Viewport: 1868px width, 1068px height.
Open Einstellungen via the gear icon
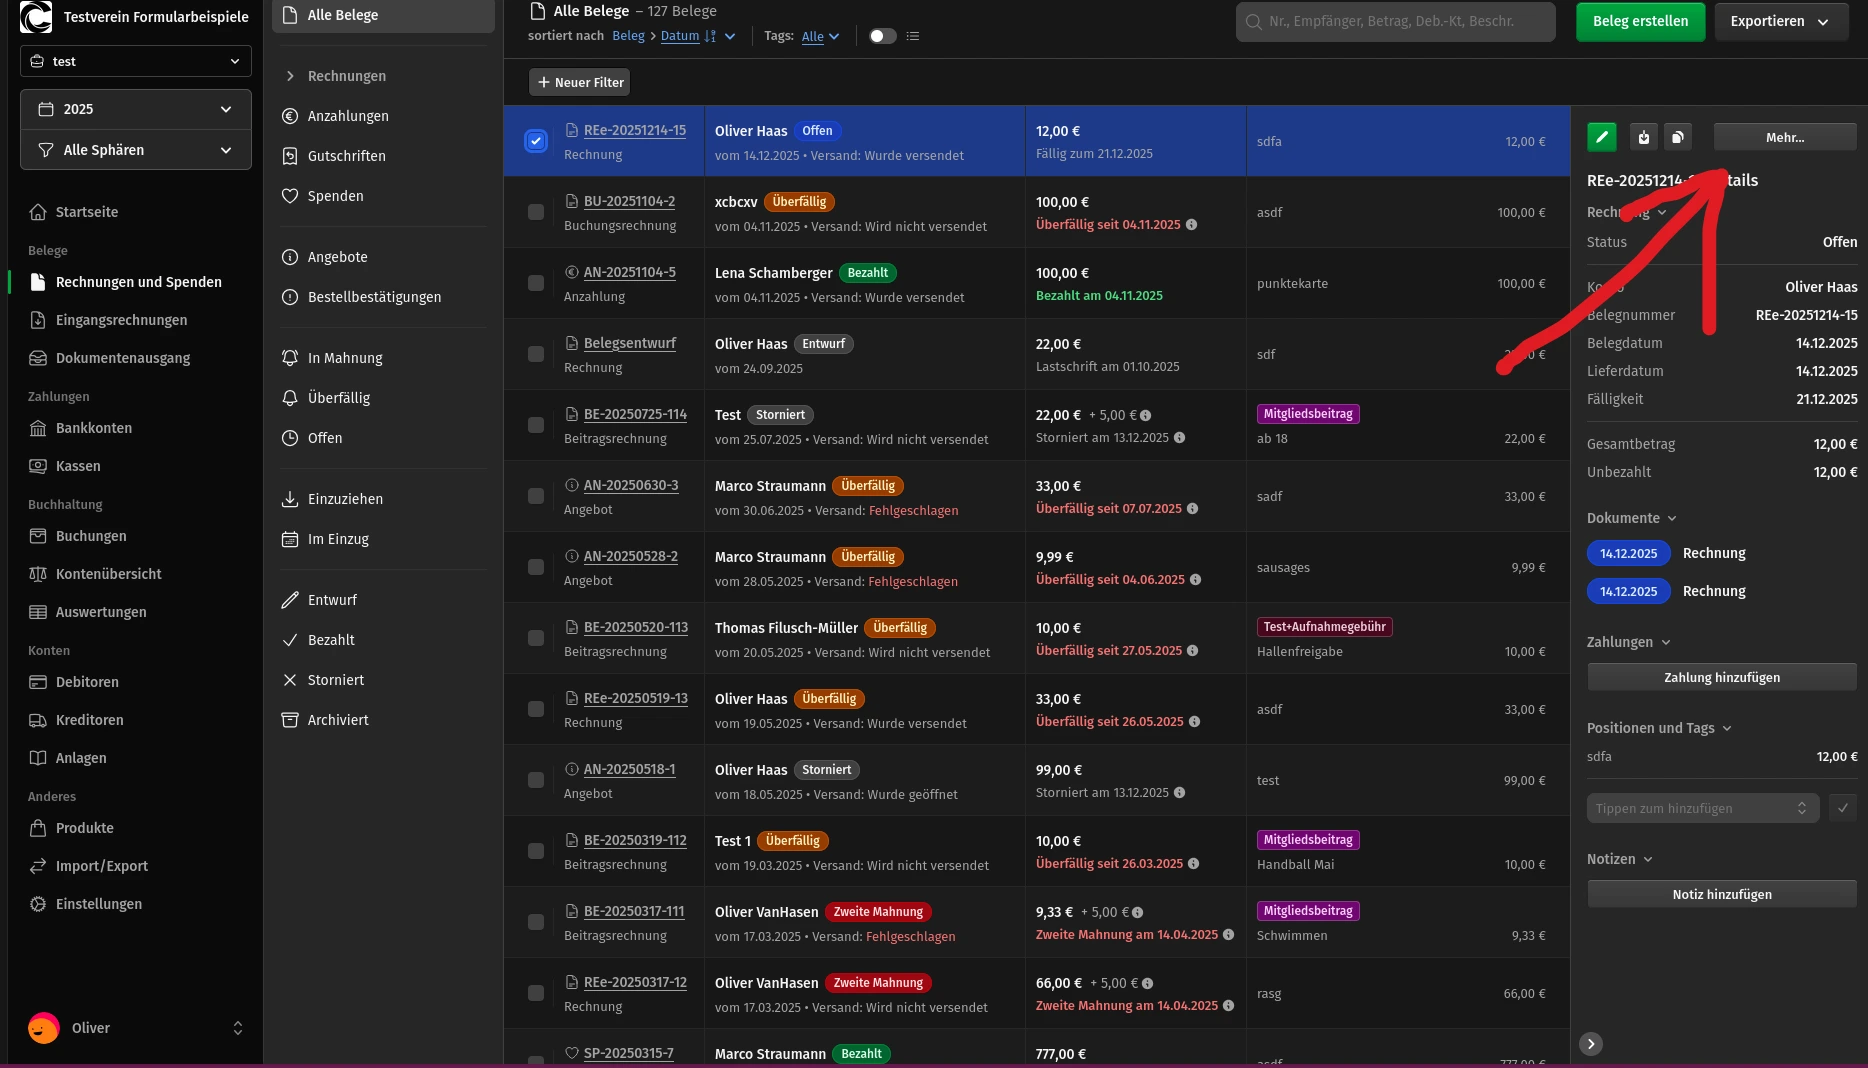(38, 904)
